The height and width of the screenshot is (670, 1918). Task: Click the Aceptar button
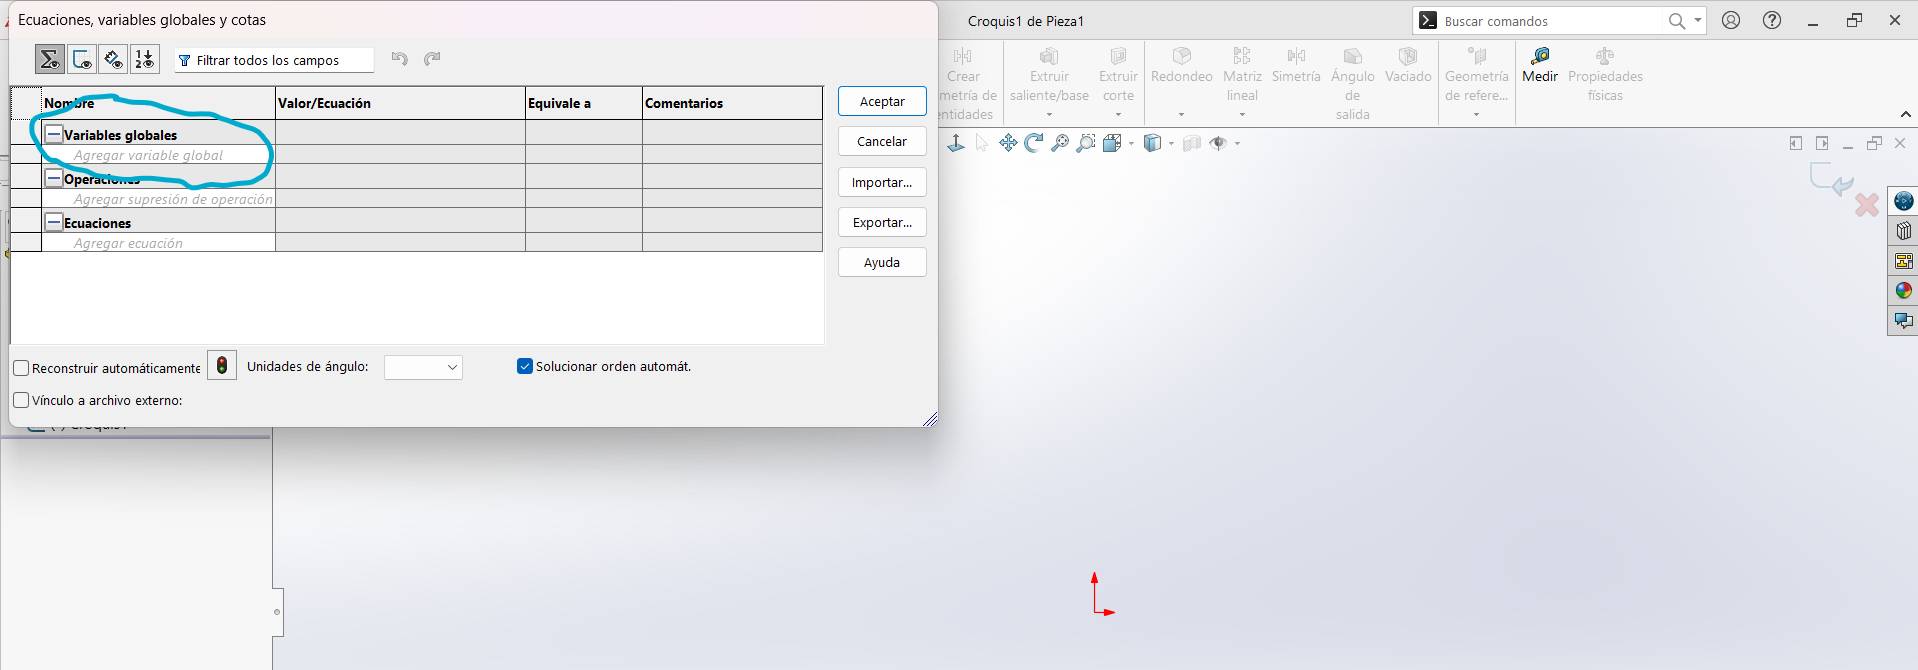click(882, 101)
